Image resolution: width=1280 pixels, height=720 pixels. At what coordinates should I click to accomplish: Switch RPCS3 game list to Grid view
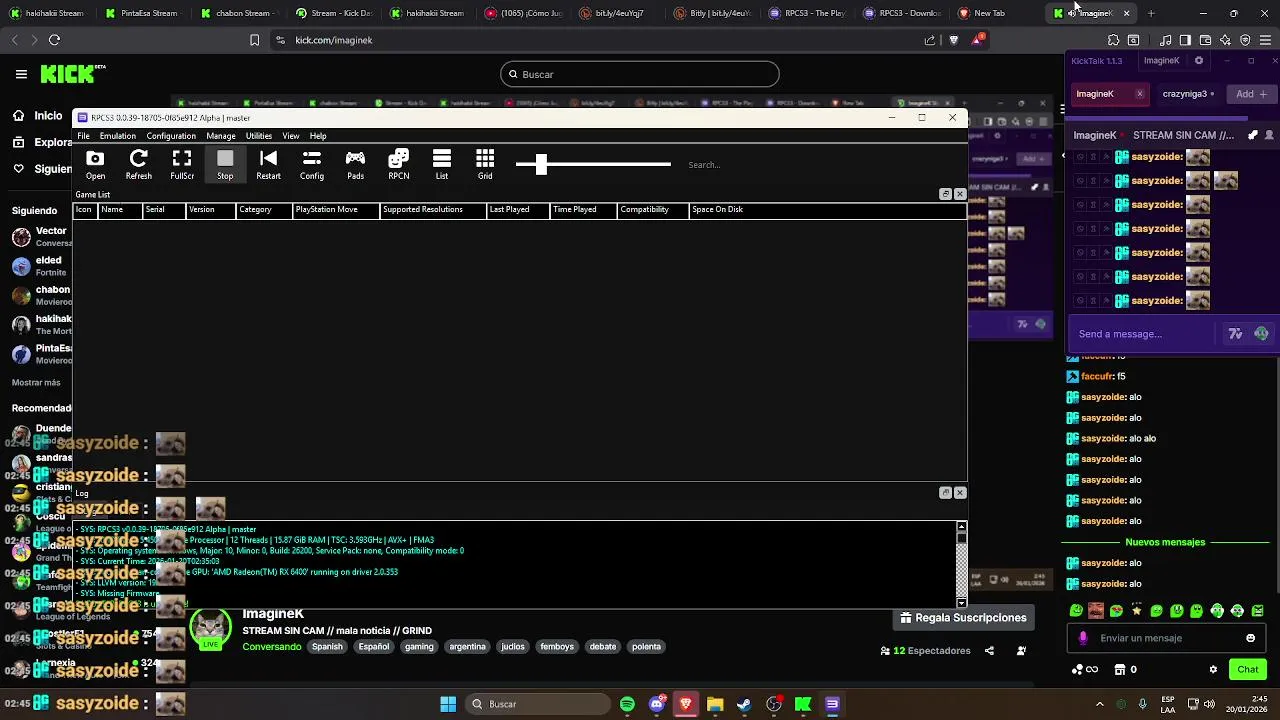485,165
